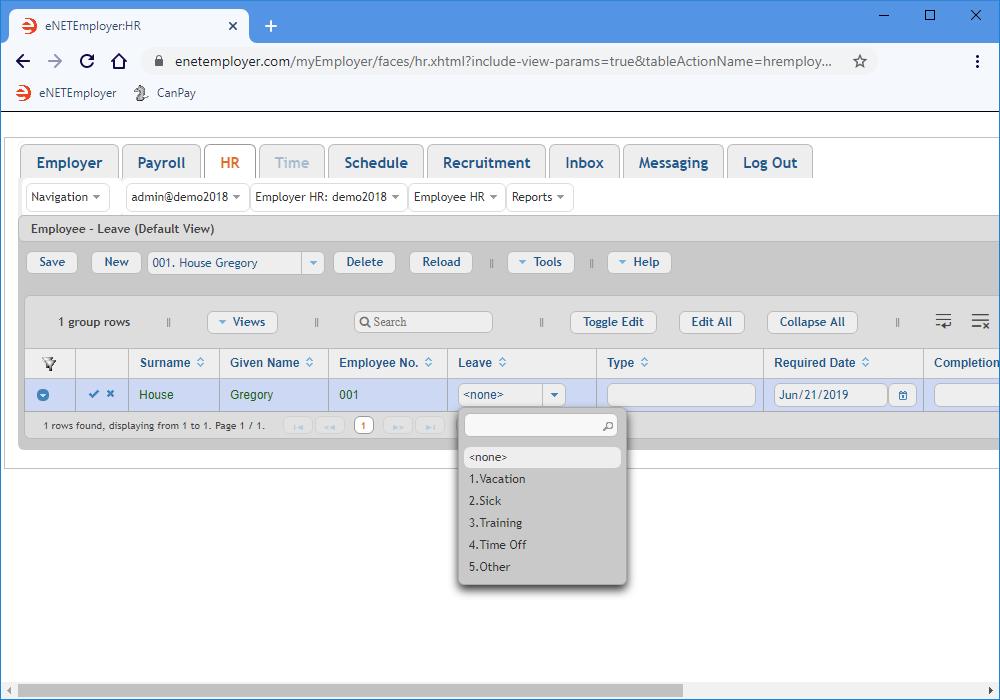Viewport: 1000px width, 700px height.
Task: Click the X icon to cancel row edit
Action: point(111,394)
